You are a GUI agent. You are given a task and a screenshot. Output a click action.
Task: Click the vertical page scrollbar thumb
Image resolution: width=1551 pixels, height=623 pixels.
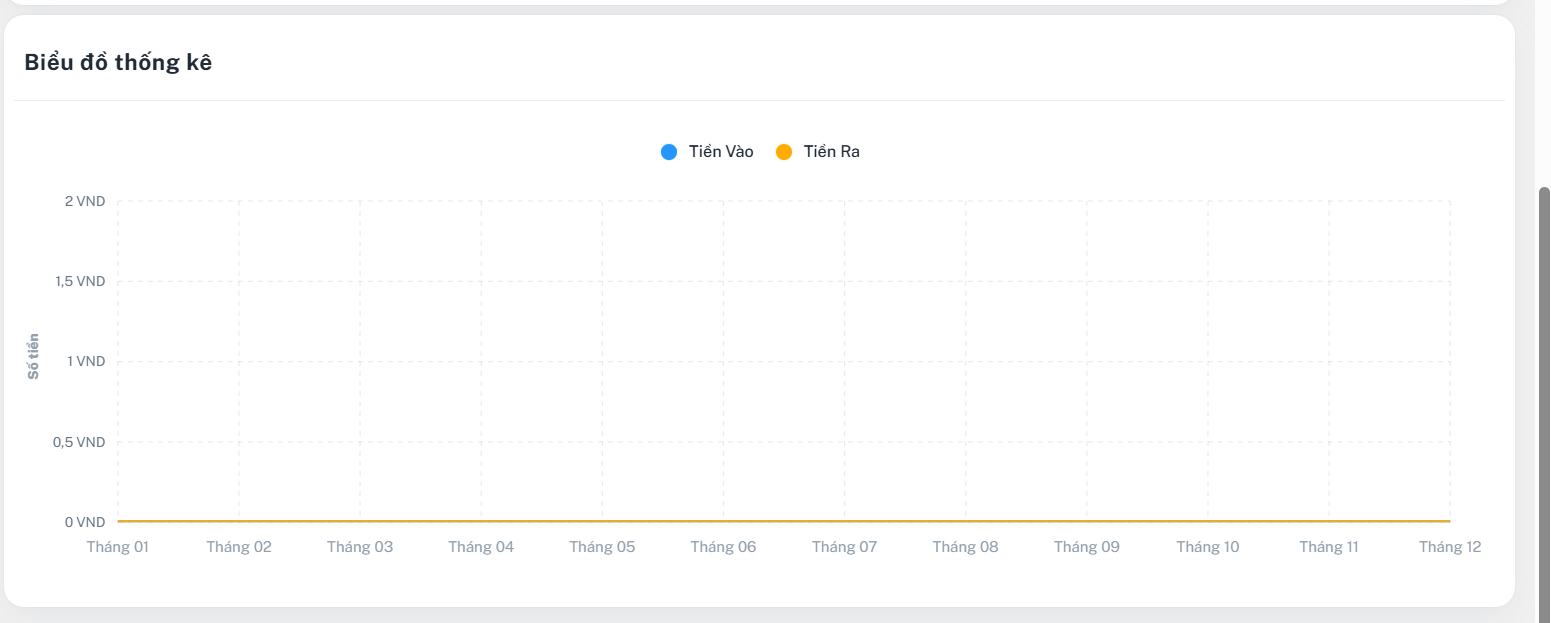coord(1544,400)
